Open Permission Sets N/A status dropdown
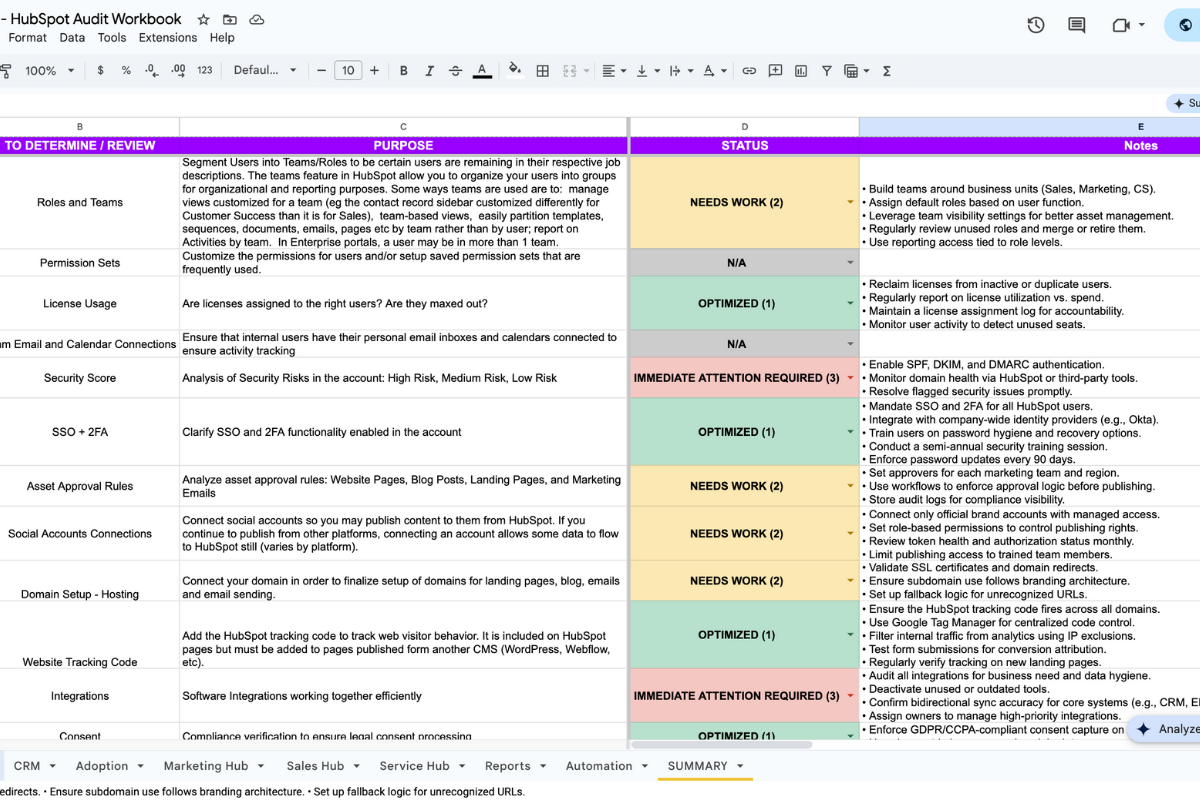 pyautogui.click(x=851, y=263)
